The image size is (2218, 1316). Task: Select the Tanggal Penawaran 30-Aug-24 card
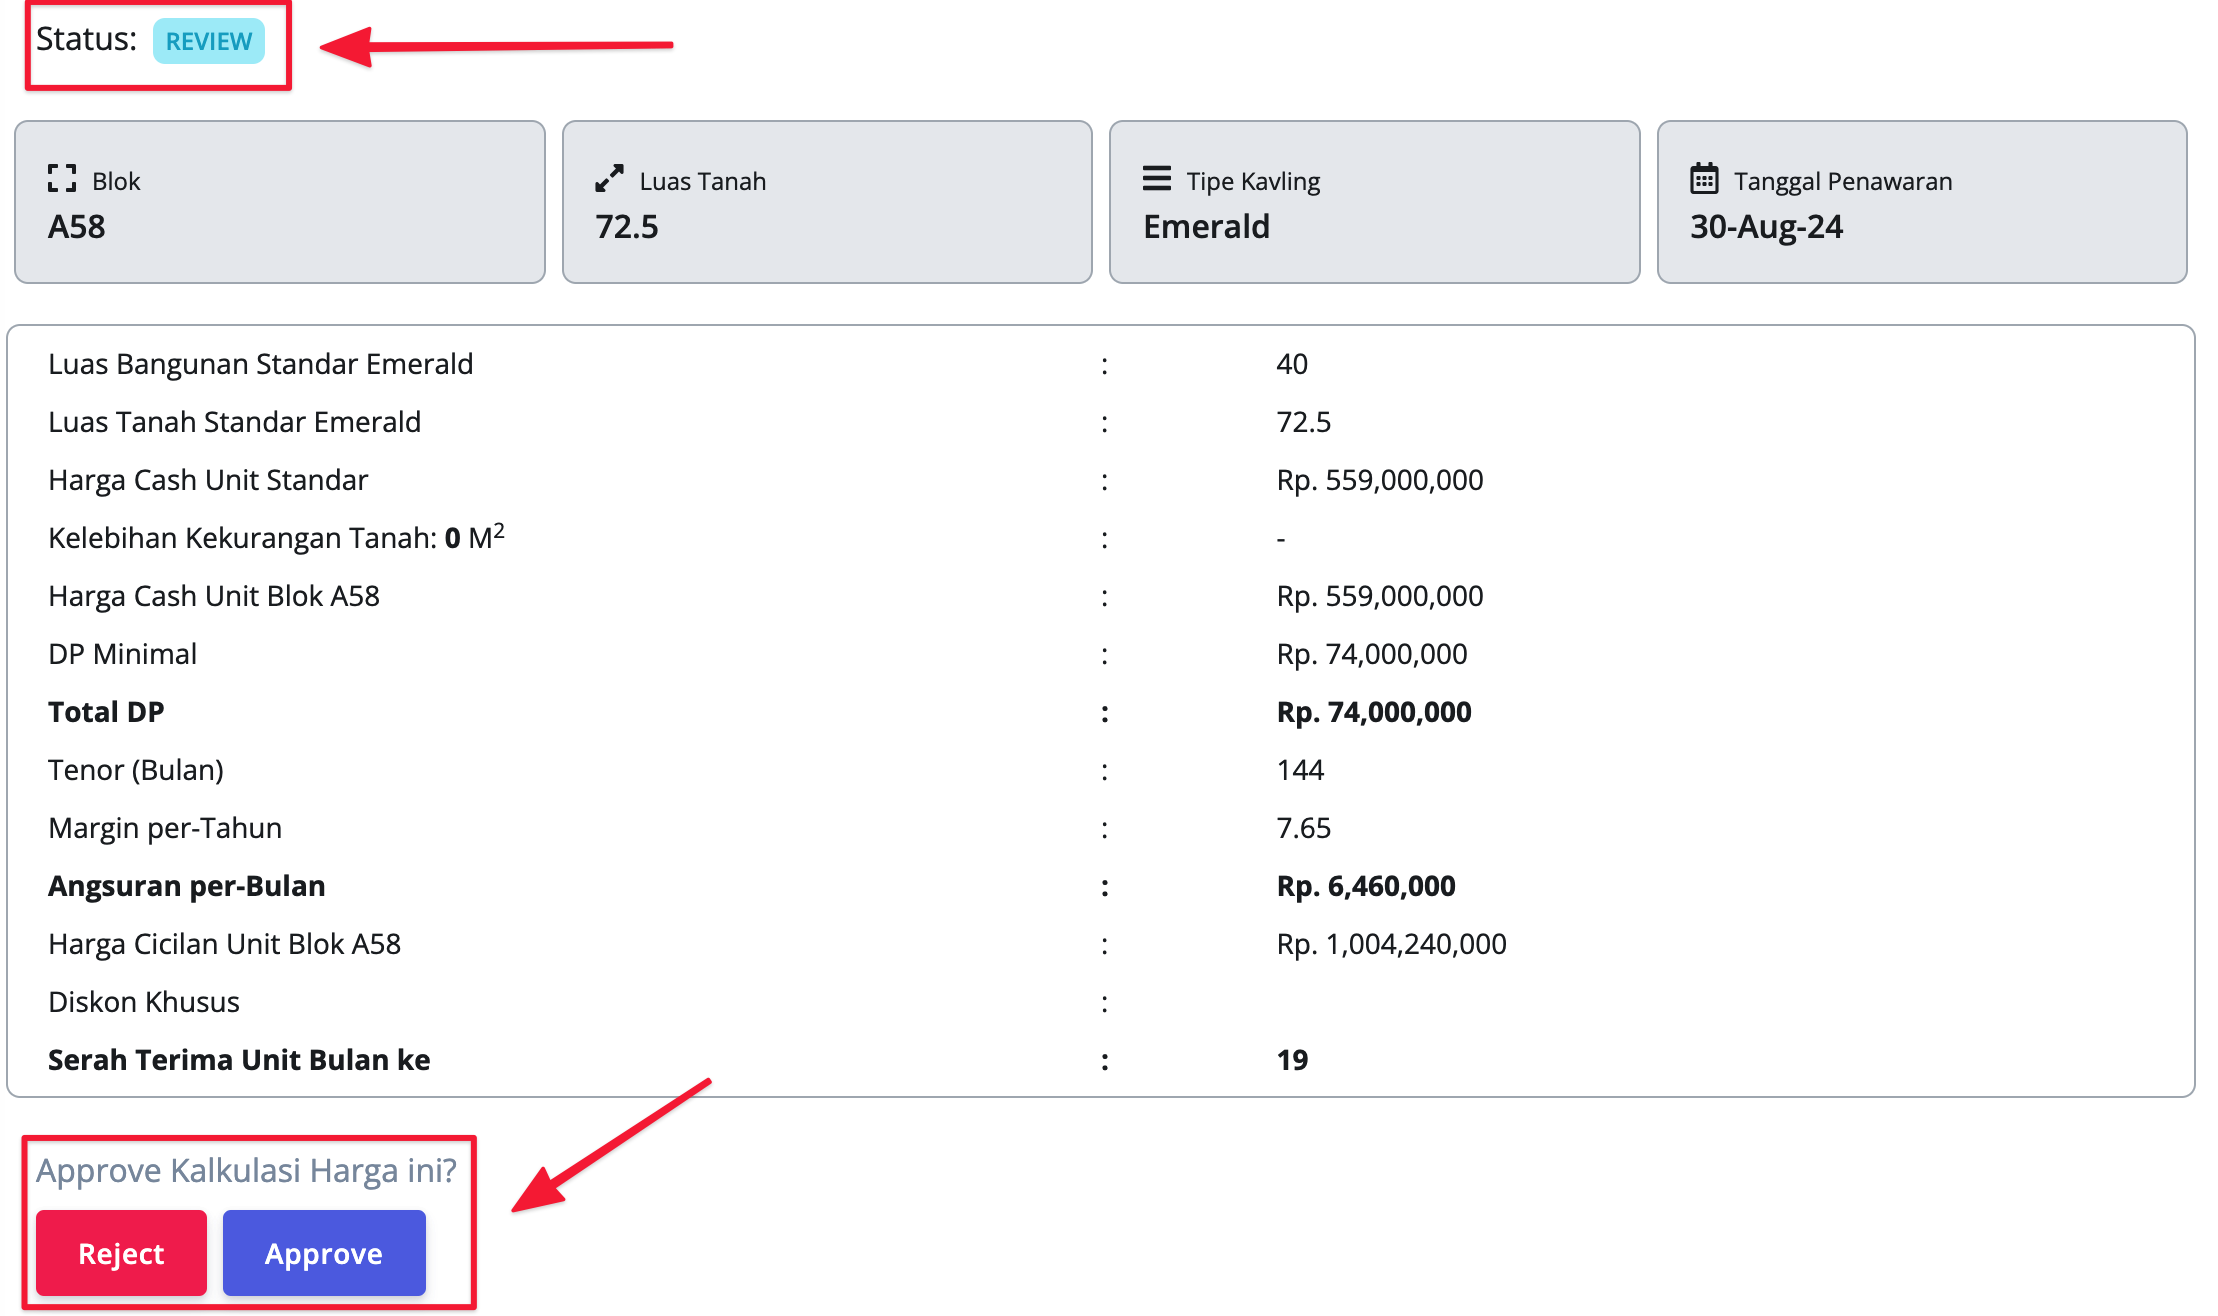click(x=1921, y=202)
